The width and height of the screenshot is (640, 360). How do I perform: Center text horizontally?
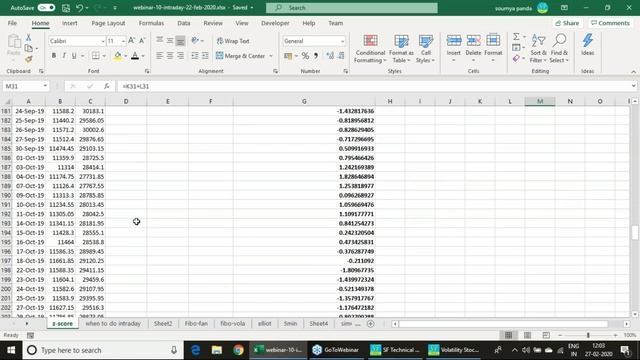point(170,56)
